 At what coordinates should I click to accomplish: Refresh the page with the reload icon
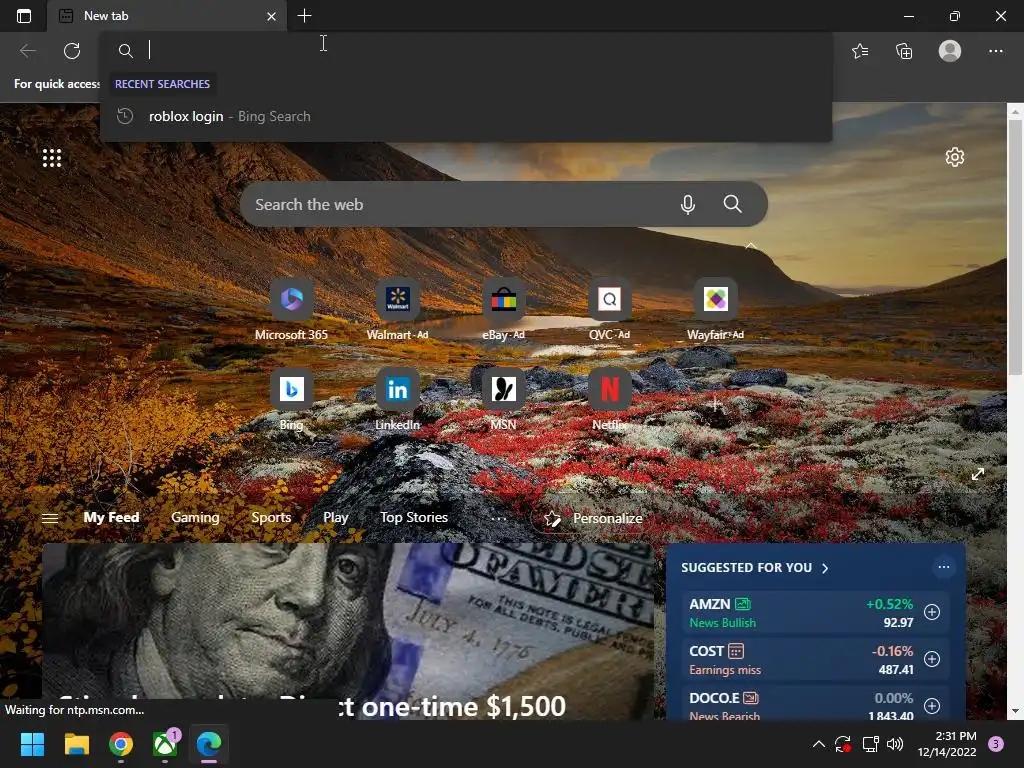point(72,50)
